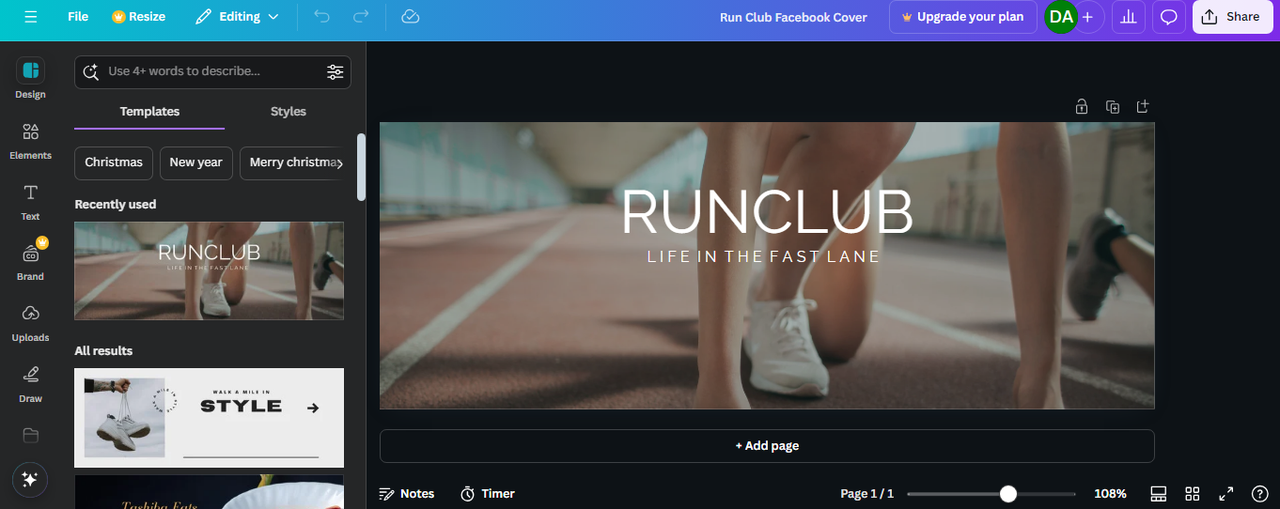Click the Add page button

pos(767,446)
